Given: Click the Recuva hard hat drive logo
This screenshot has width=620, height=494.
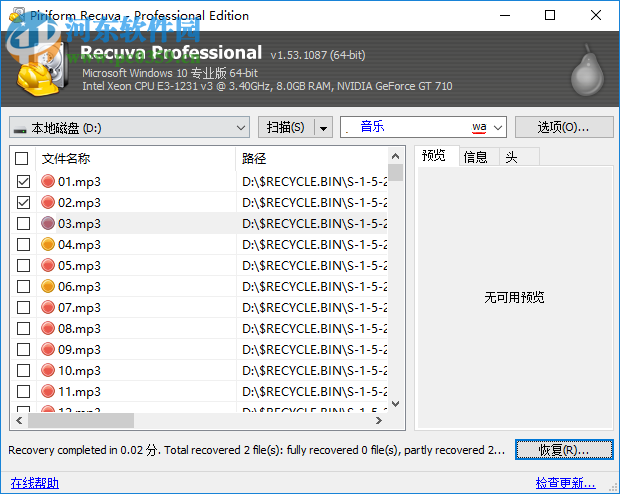Looking at the screenshot, I should pos(41,70).
